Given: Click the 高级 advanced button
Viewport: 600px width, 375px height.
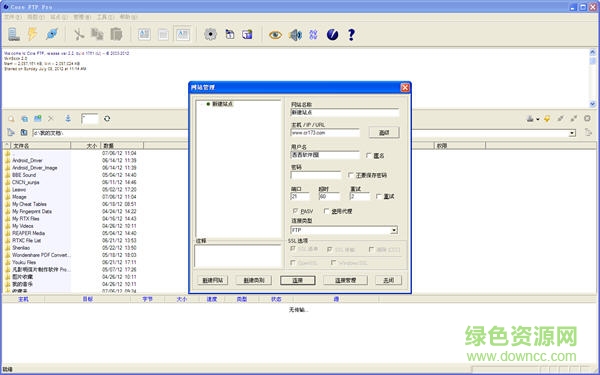Looking at the screenshot, I should pos(384,132).
